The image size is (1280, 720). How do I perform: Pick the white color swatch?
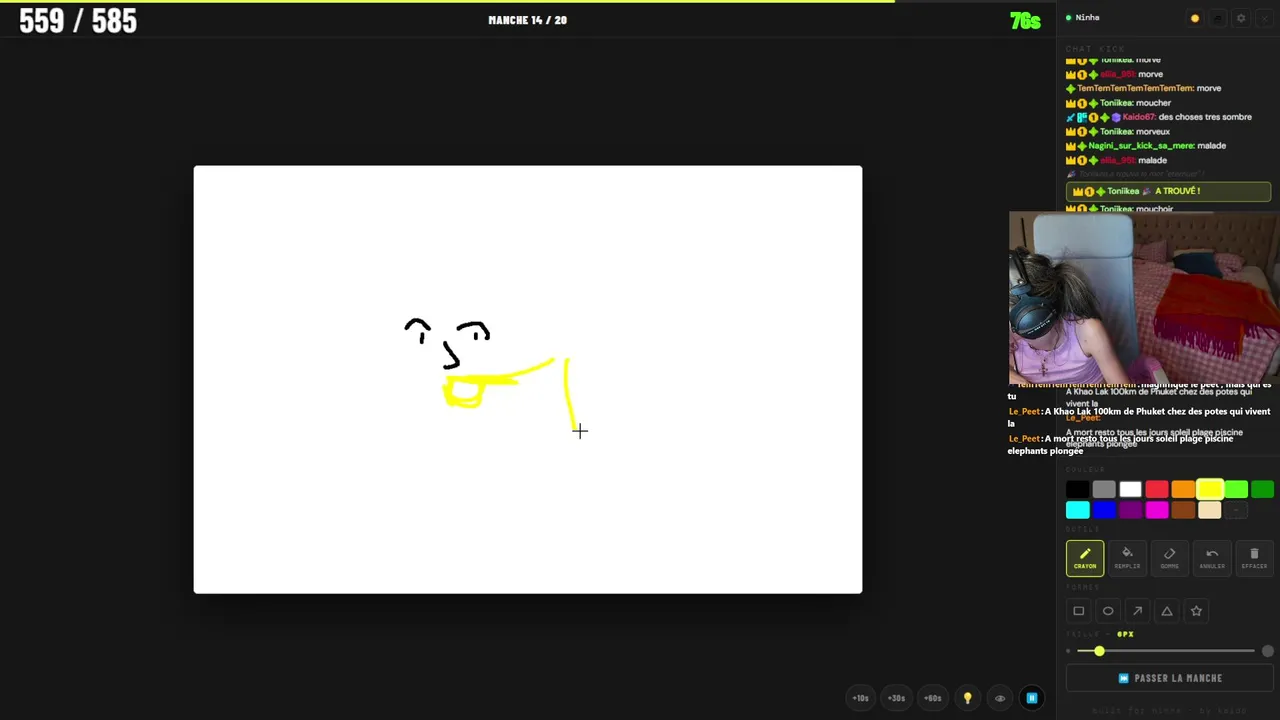tap(1130, 489)
